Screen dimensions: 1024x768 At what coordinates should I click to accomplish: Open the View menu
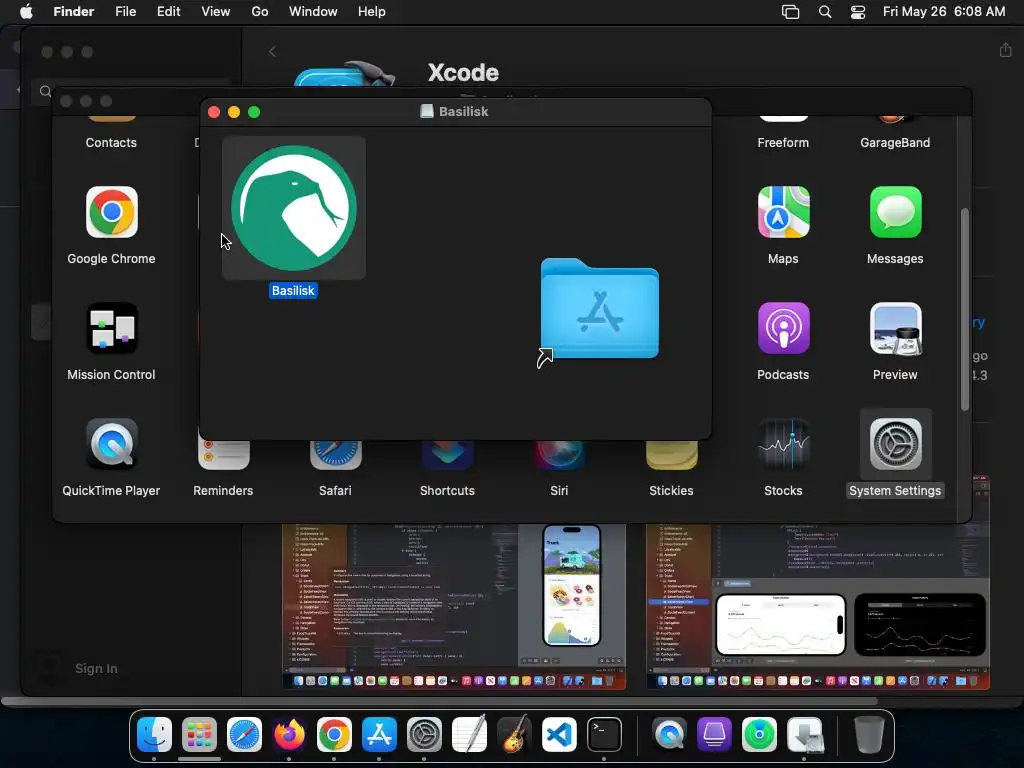pyautogui.click(x=216, y=12)
